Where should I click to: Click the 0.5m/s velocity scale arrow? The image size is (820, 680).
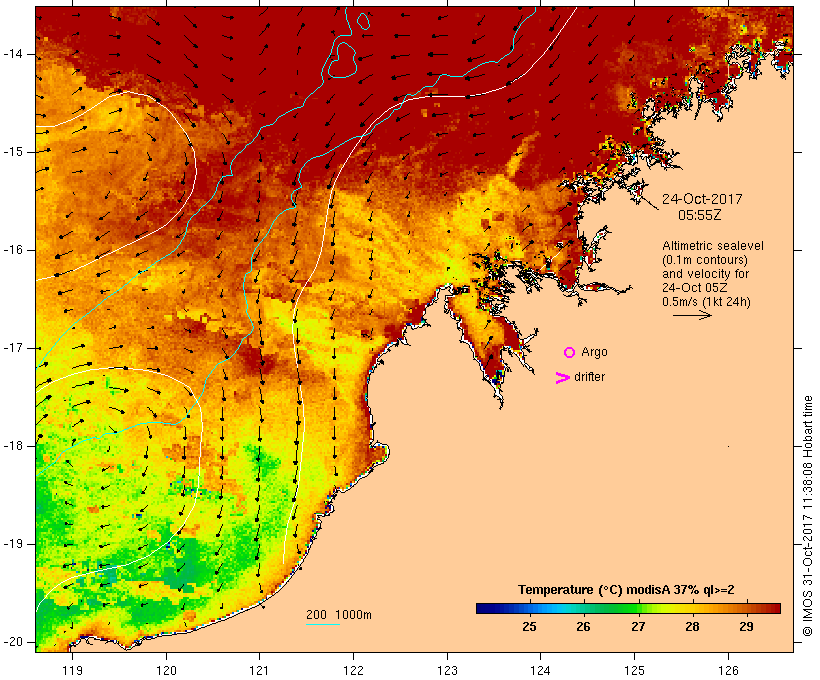click(692, 315)
